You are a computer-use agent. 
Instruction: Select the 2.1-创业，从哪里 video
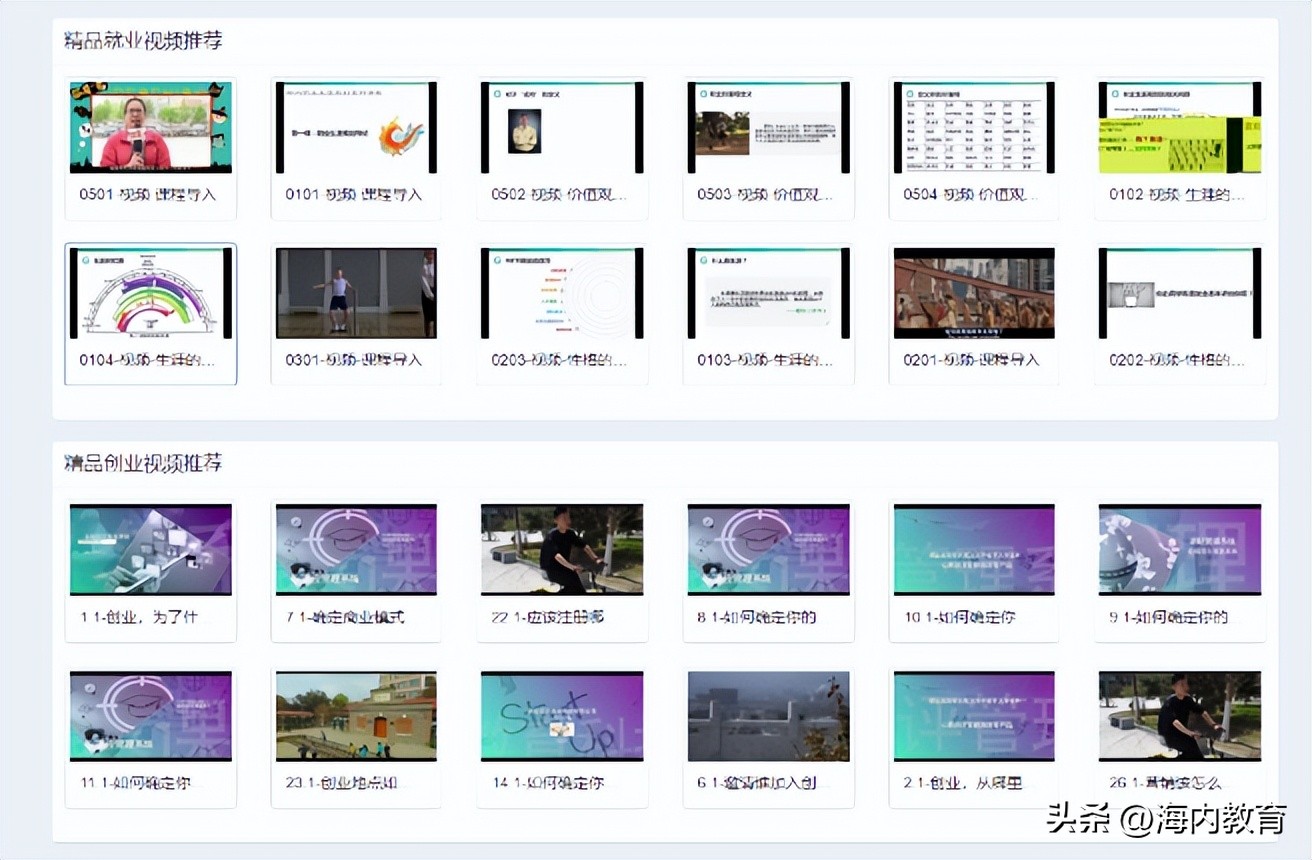pos(974,716)
